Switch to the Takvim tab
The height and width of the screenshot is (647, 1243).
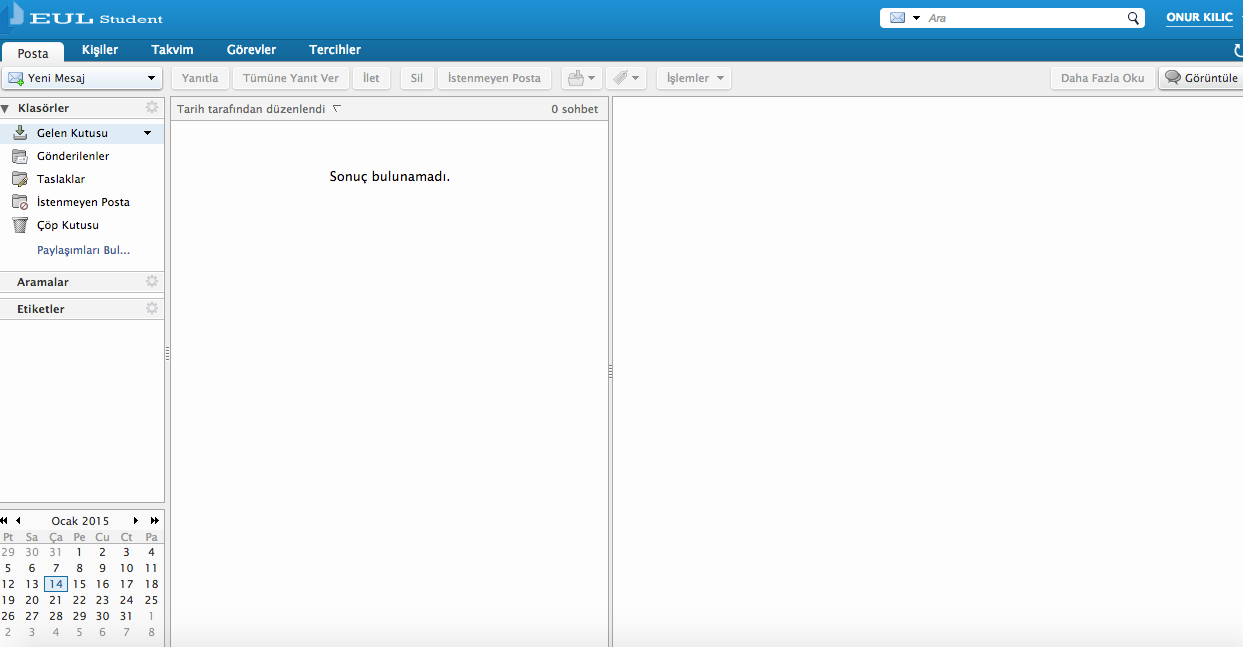point(172,50)
